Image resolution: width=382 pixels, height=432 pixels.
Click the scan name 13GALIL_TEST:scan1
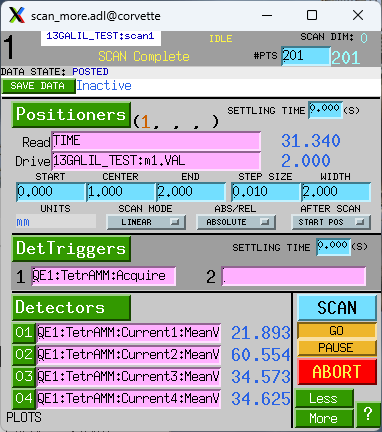(100, 36)
